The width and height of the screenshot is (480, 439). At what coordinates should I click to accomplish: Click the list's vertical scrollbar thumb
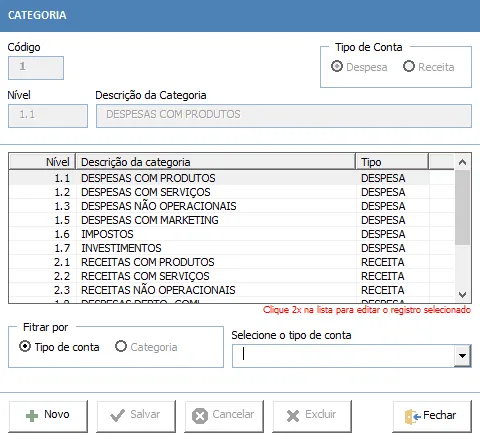click(x=462, y=207)
